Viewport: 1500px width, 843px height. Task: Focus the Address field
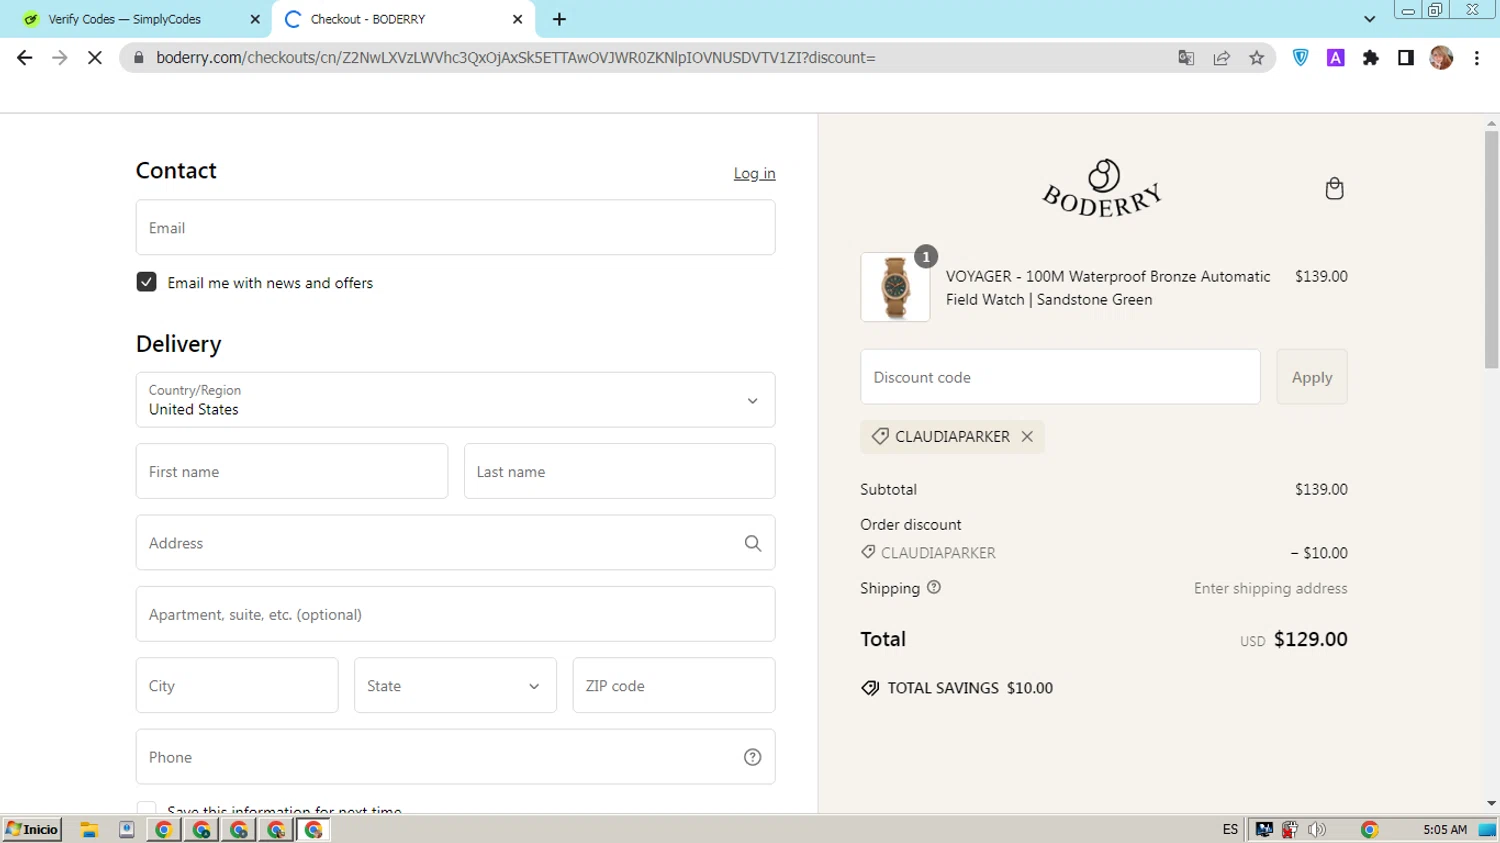(455, 543)
